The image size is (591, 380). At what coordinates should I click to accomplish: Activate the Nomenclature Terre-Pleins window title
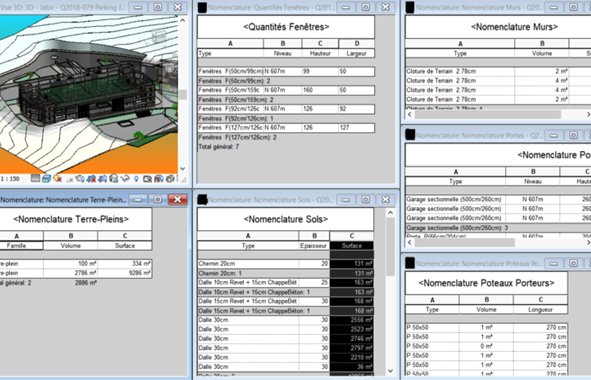(x=63, y=200)
